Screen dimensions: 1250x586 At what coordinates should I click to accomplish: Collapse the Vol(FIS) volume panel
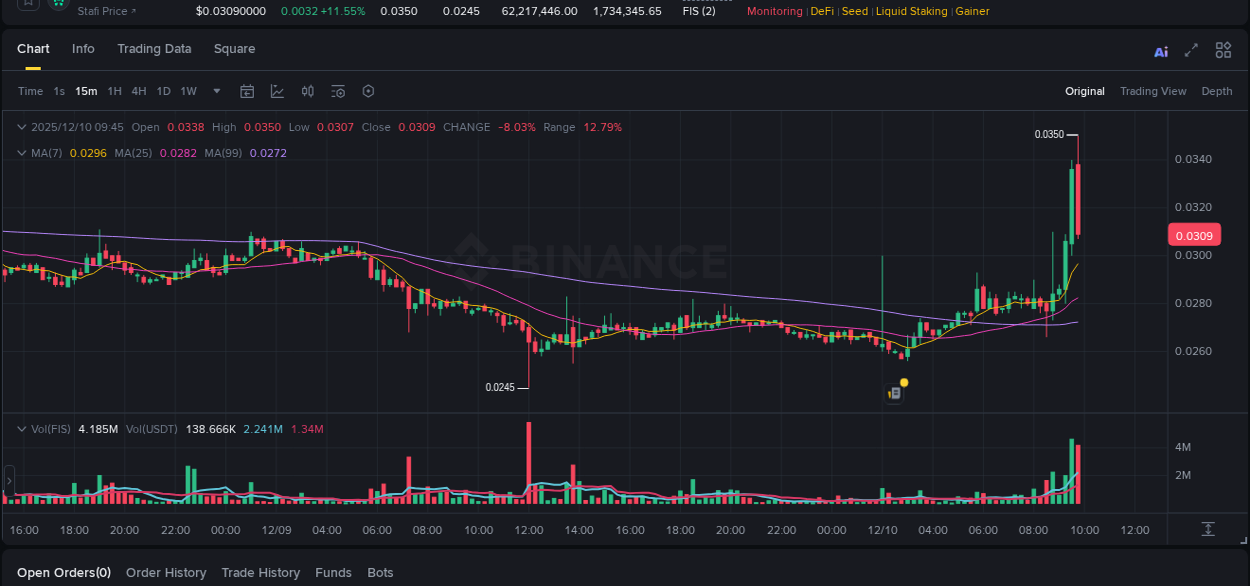(21, 428)
